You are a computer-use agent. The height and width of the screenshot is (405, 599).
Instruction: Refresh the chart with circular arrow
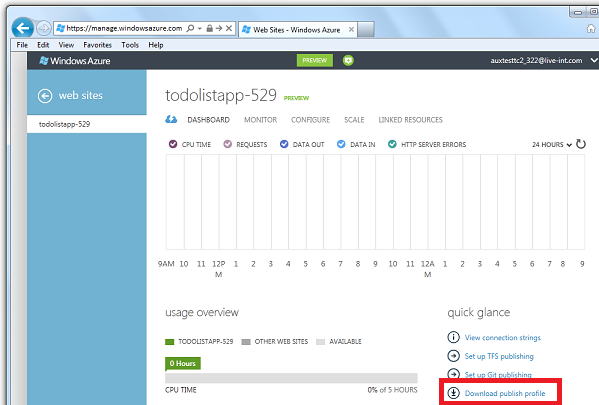pos(581,144)
